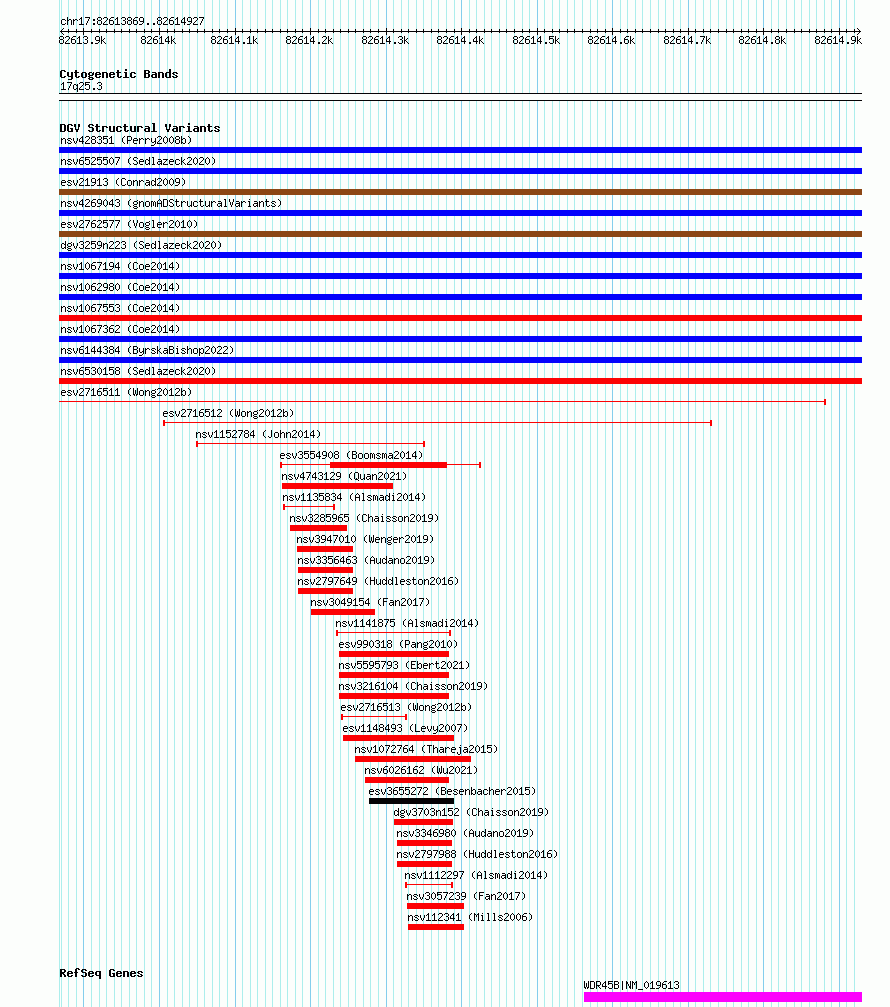Click the 82614k ruler tick label
Viewport: 890px width, 1007px height.
click(158, 40)
